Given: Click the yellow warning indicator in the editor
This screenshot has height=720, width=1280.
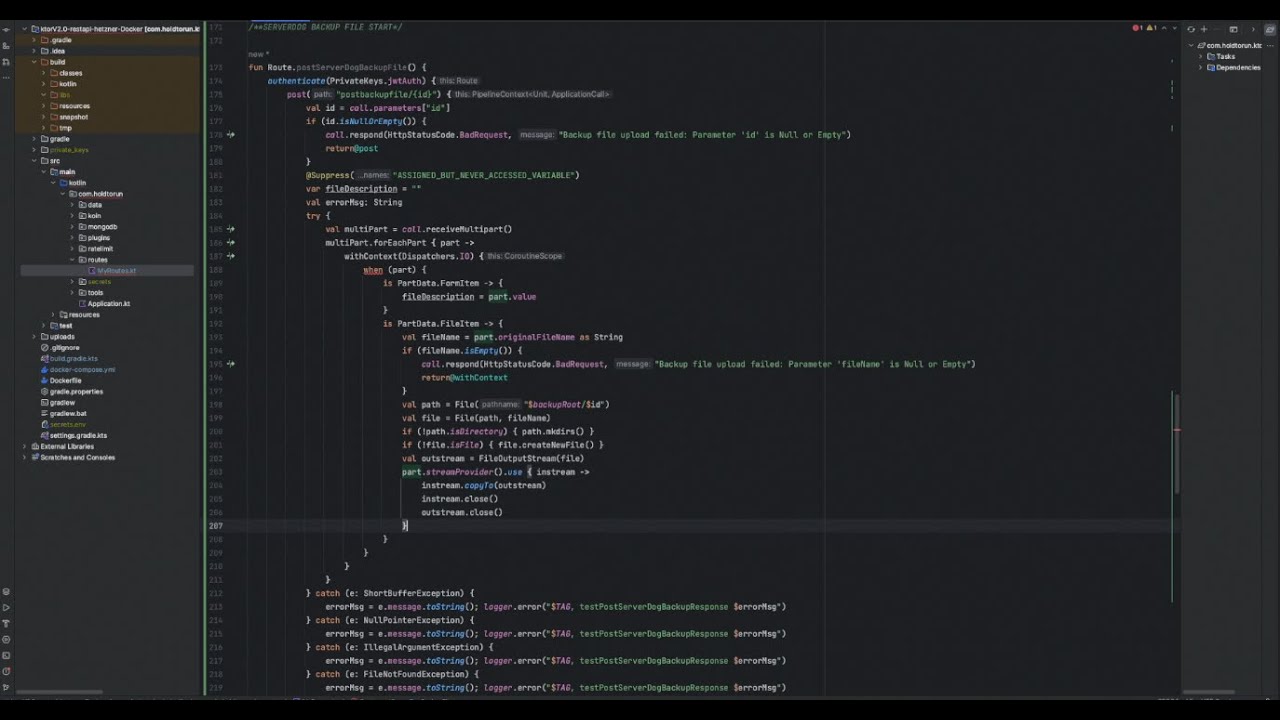Looking at the screenshot, I should pyautogui.click(x=1151, y=28).
